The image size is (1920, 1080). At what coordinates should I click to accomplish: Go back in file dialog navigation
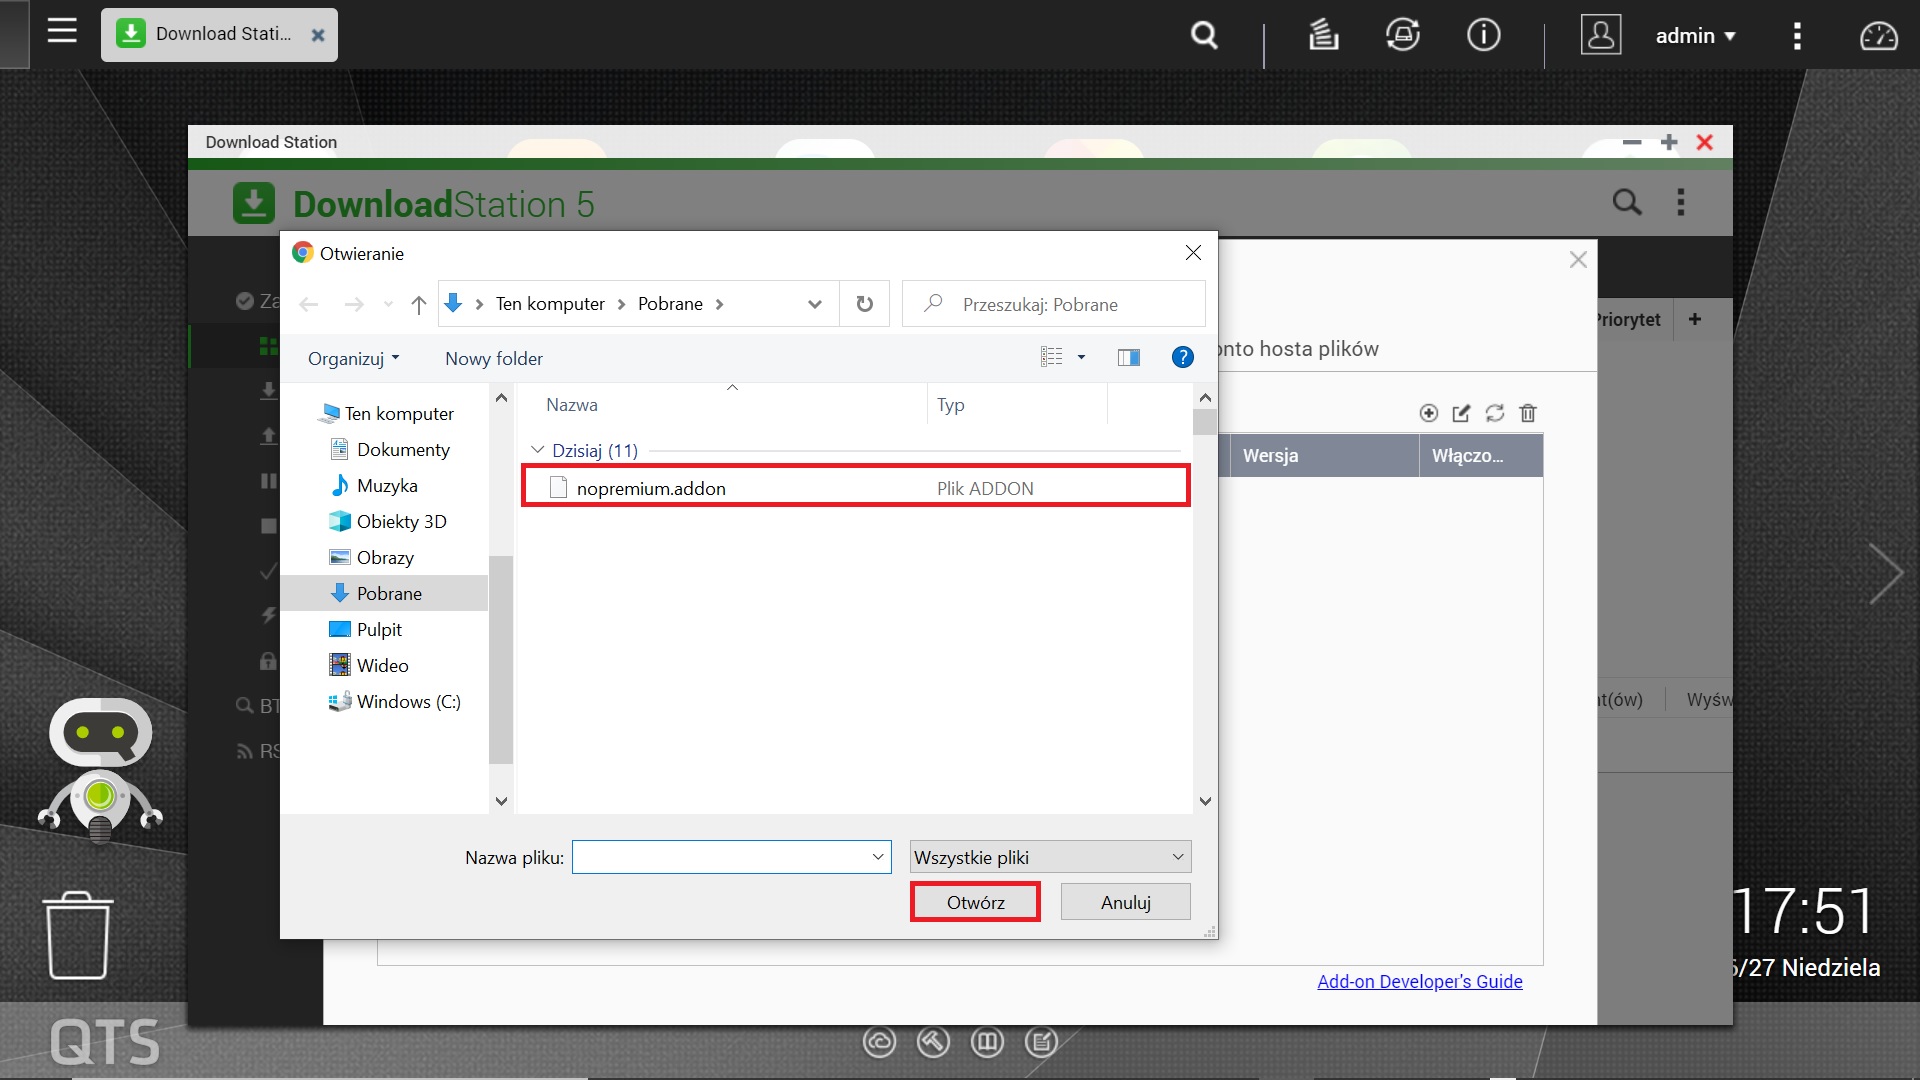309,304
